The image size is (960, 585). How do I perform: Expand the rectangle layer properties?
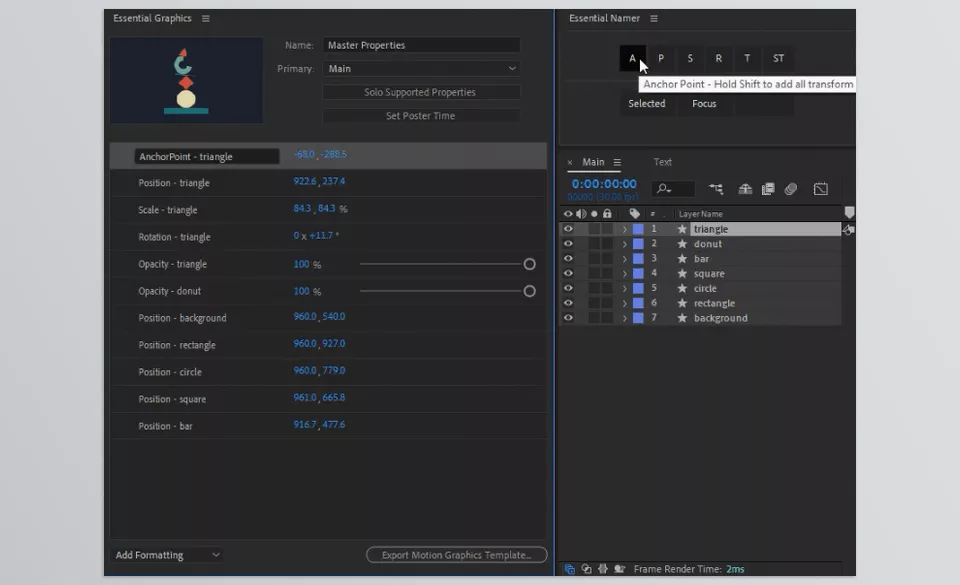624,303
